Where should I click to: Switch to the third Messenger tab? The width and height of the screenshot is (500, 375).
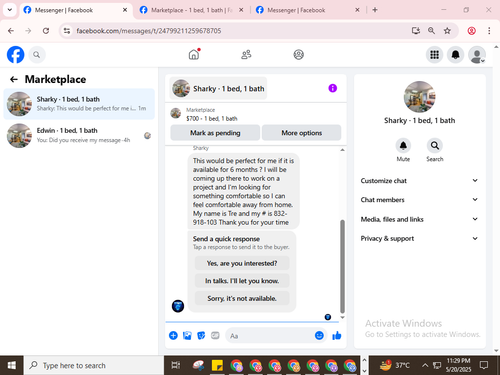[307, 10]
